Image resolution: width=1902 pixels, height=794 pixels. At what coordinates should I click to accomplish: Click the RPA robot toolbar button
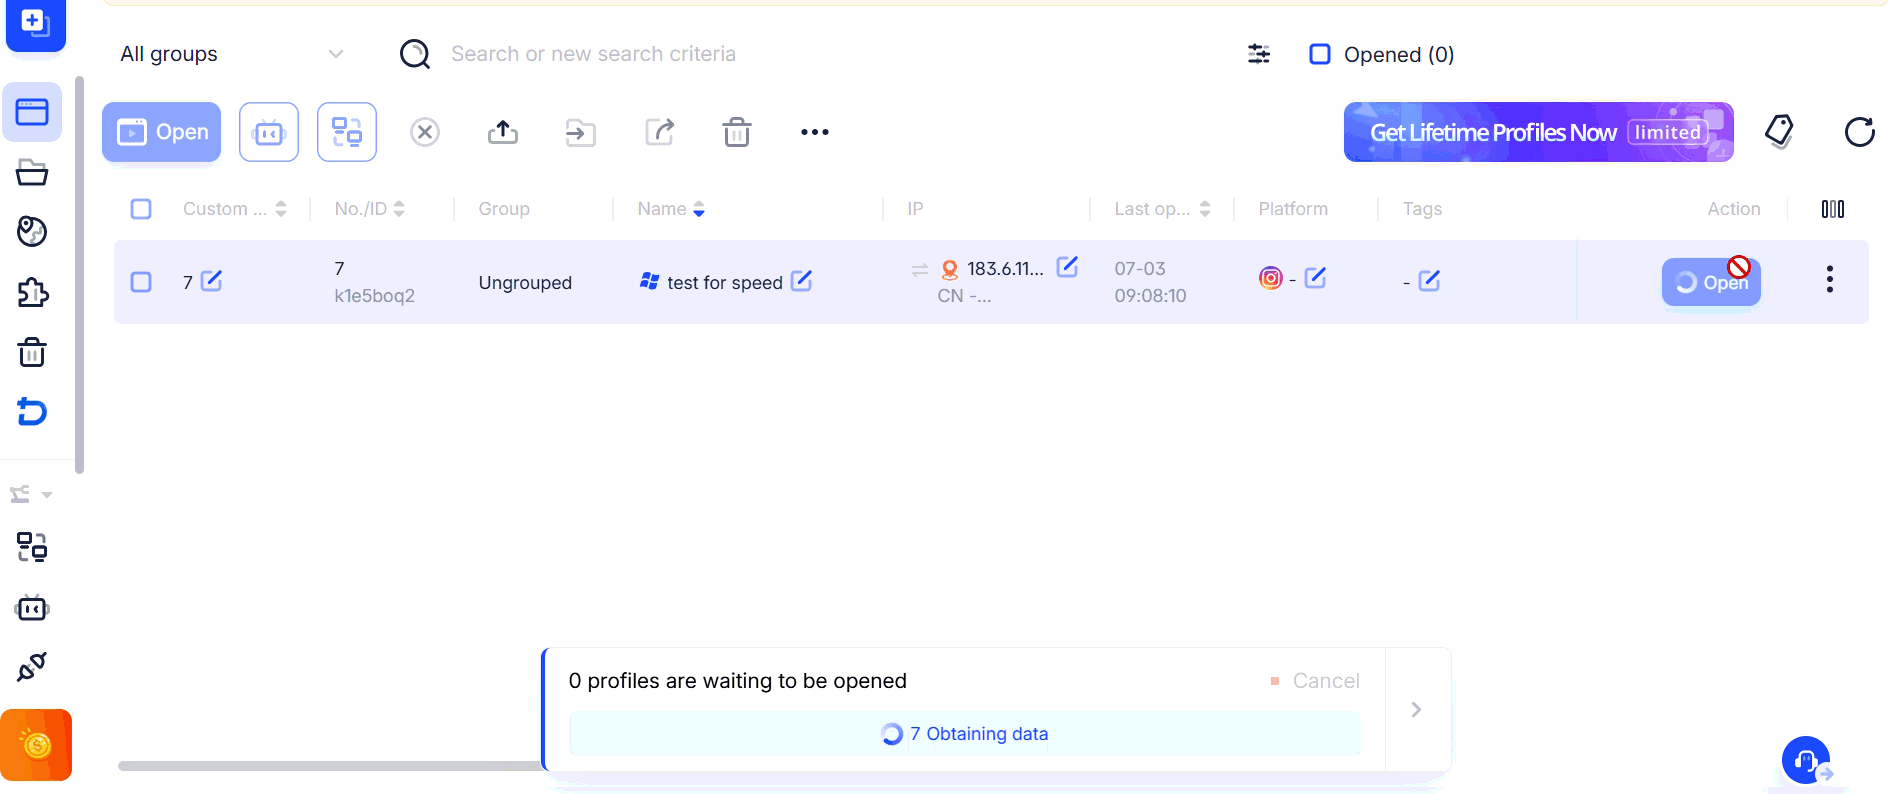click(x=269, y=132)
